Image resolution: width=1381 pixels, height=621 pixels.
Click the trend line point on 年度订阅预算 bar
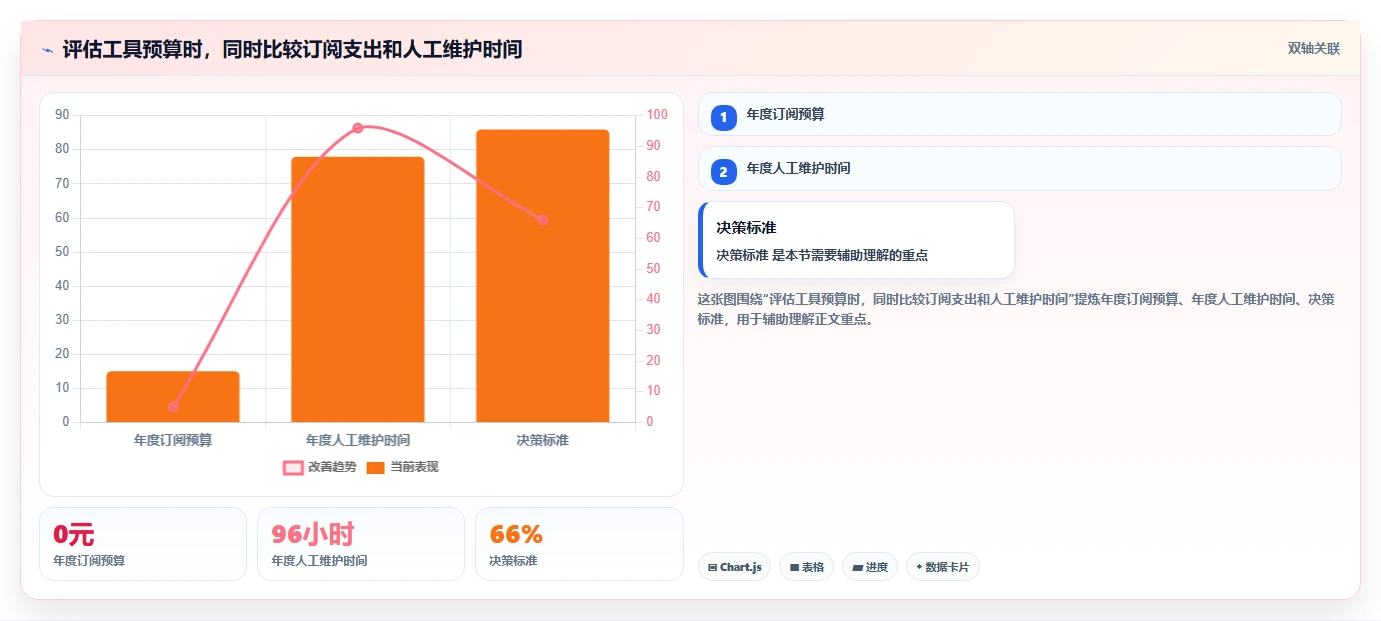tap(173, 407)
